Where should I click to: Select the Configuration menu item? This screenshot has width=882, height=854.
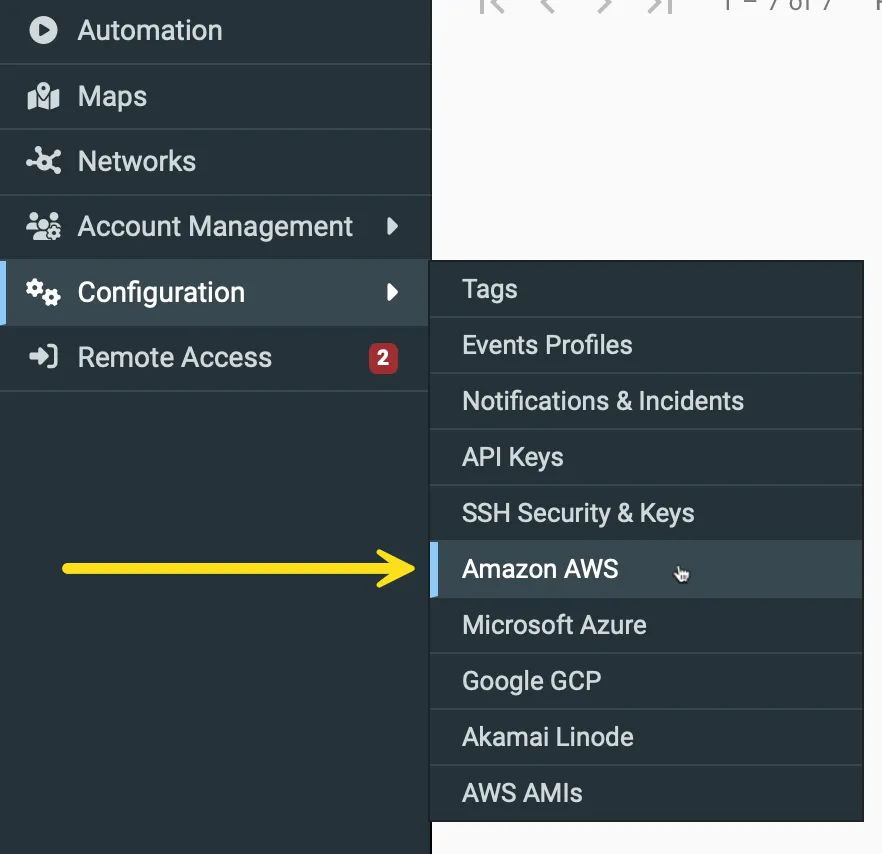tap(215, 292)
